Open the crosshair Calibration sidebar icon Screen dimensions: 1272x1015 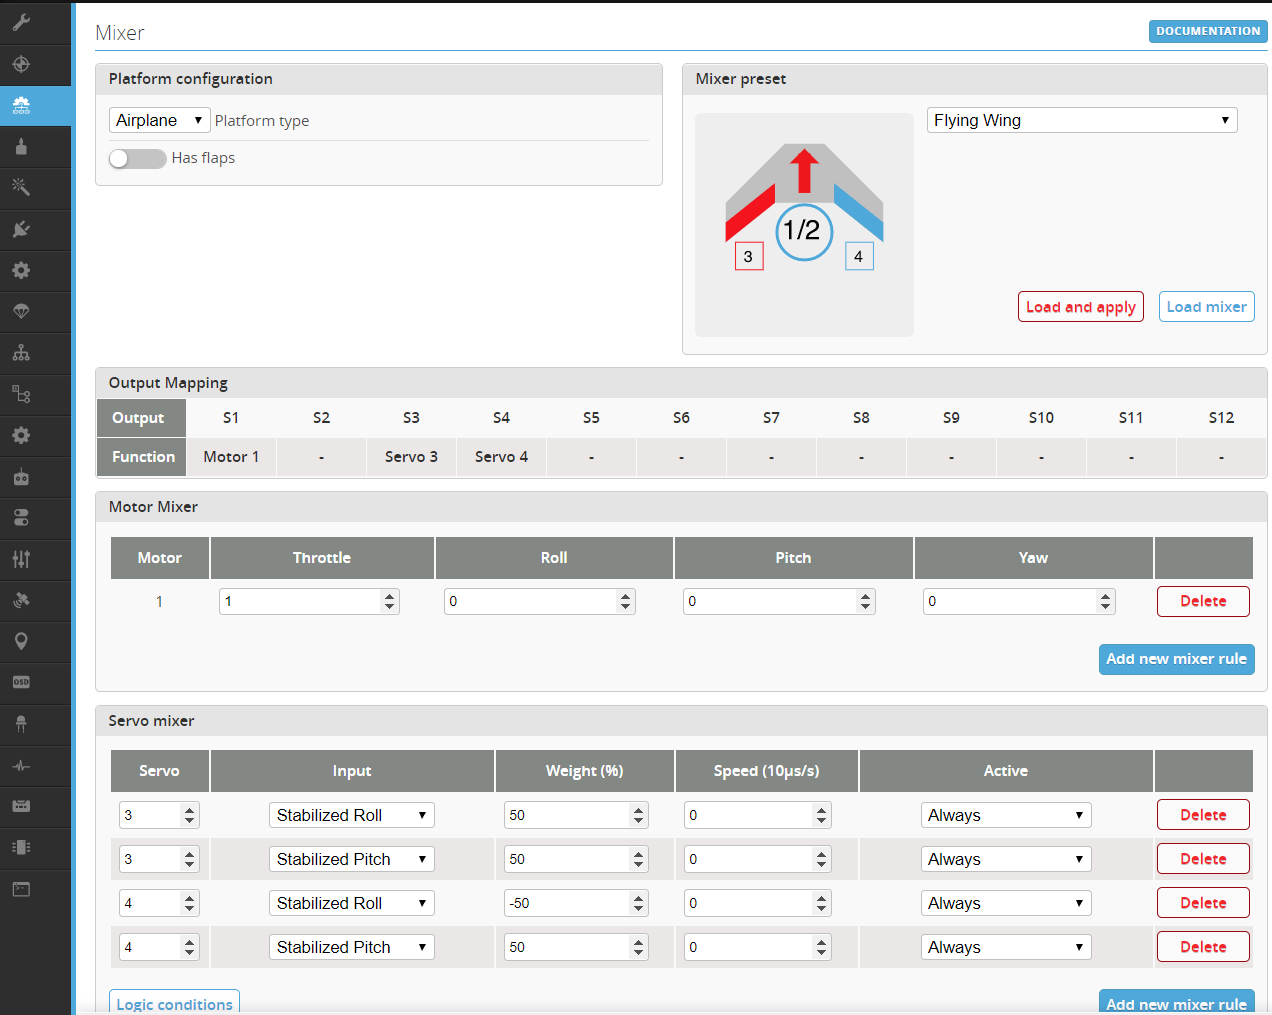(21, 65)
